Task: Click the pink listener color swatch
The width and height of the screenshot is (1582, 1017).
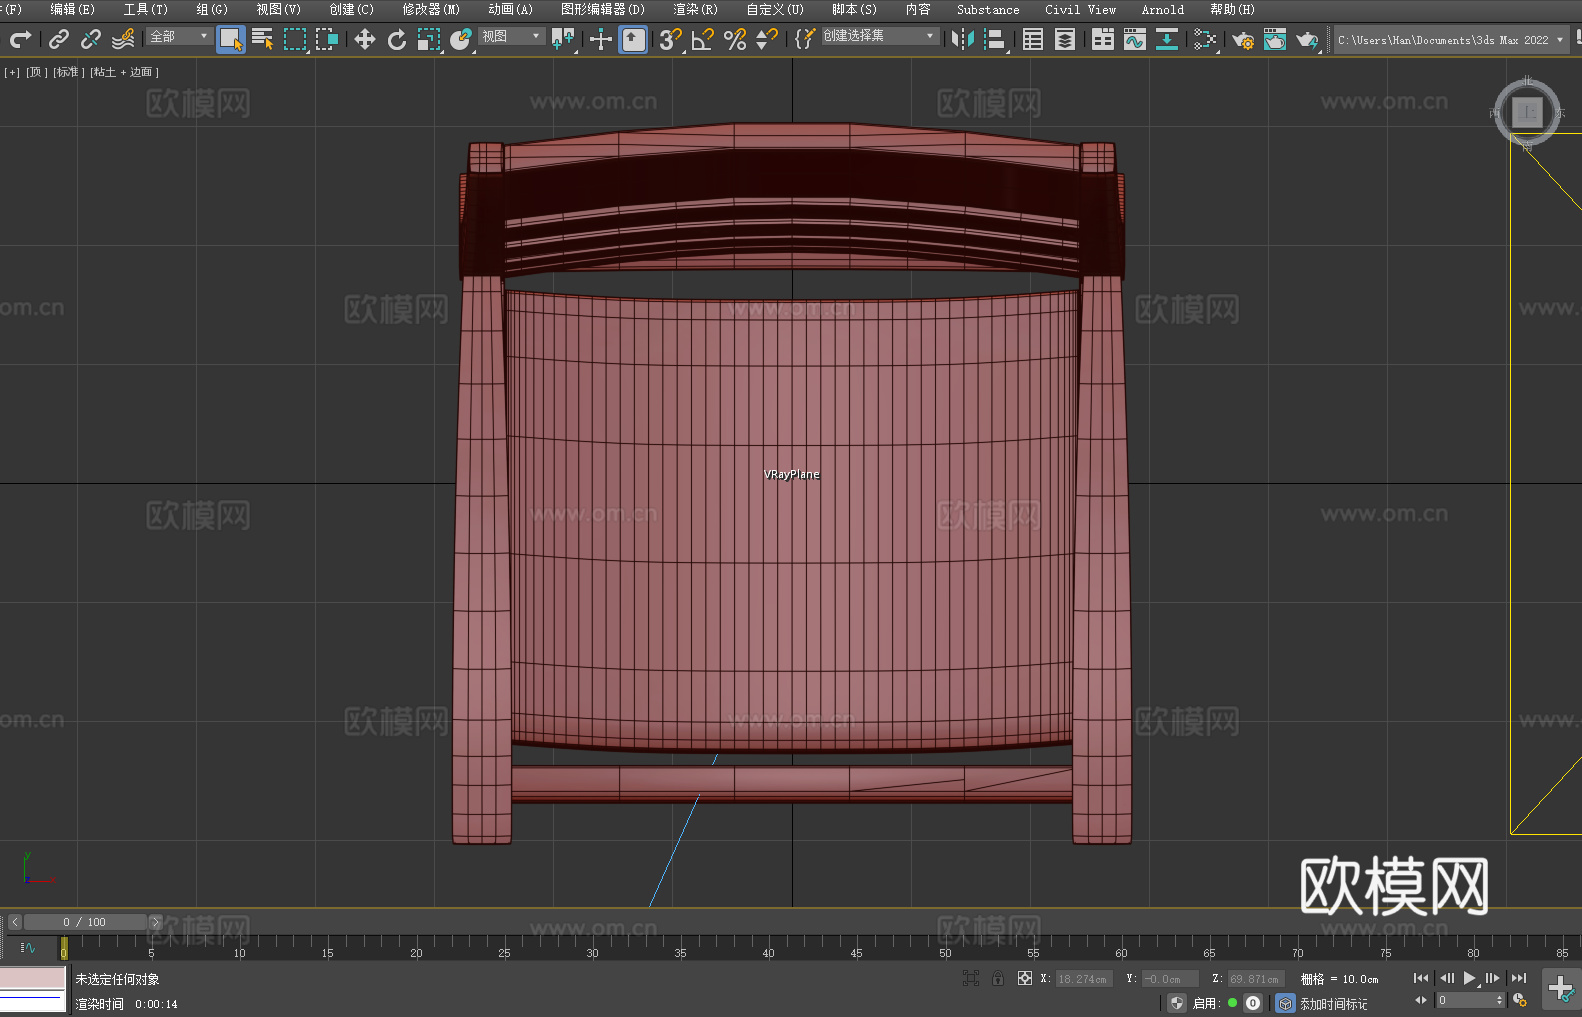Action: click(32, 977)
